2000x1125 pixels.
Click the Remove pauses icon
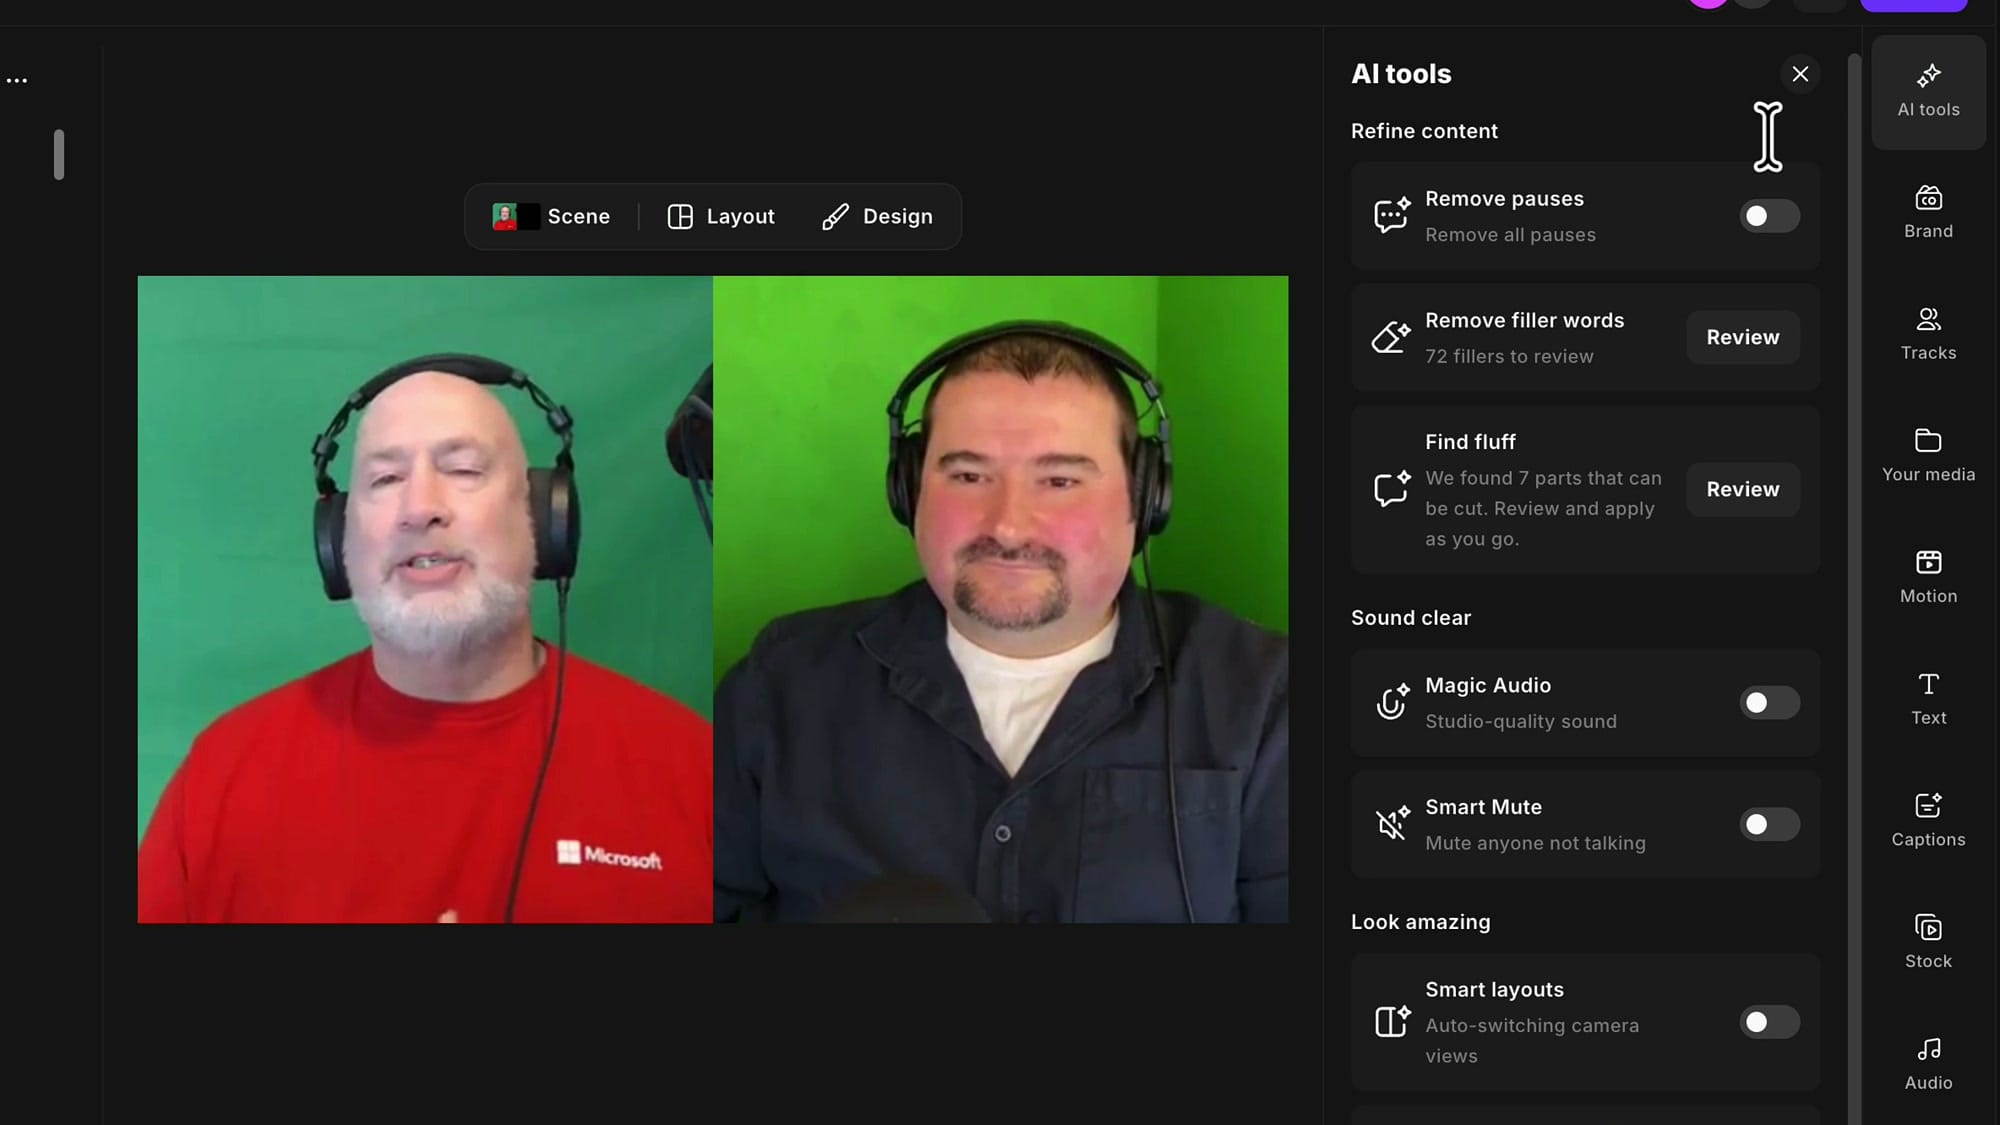[1391, 215]
